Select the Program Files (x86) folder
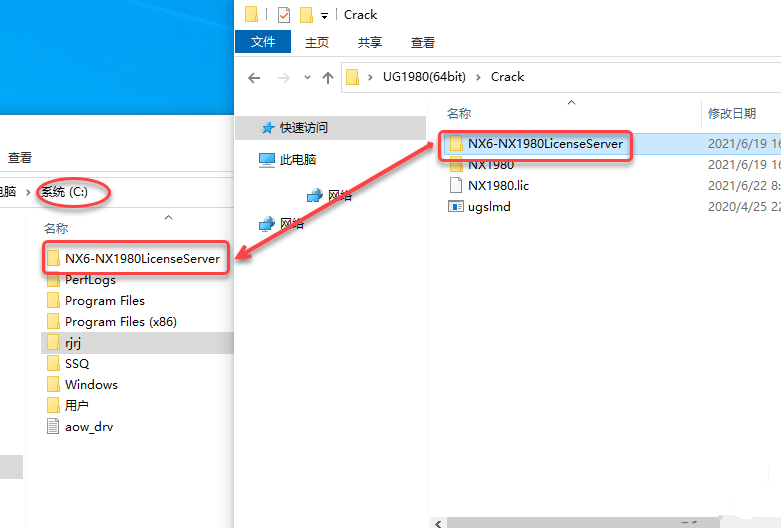This screenshot has height=528, width=781. coord(121,322)
